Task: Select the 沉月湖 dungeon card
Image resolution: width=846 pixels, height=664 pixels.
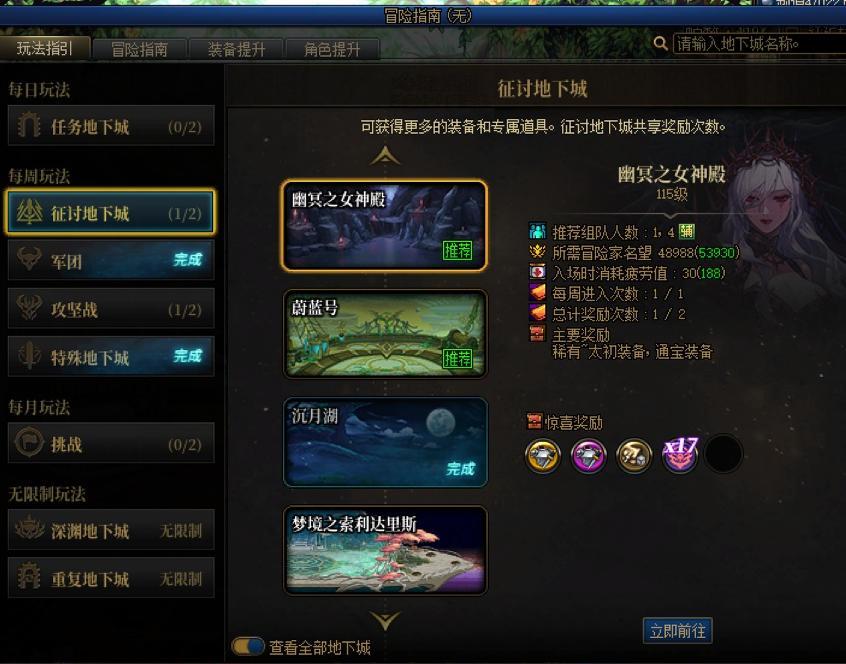Action: pos(385,442)
